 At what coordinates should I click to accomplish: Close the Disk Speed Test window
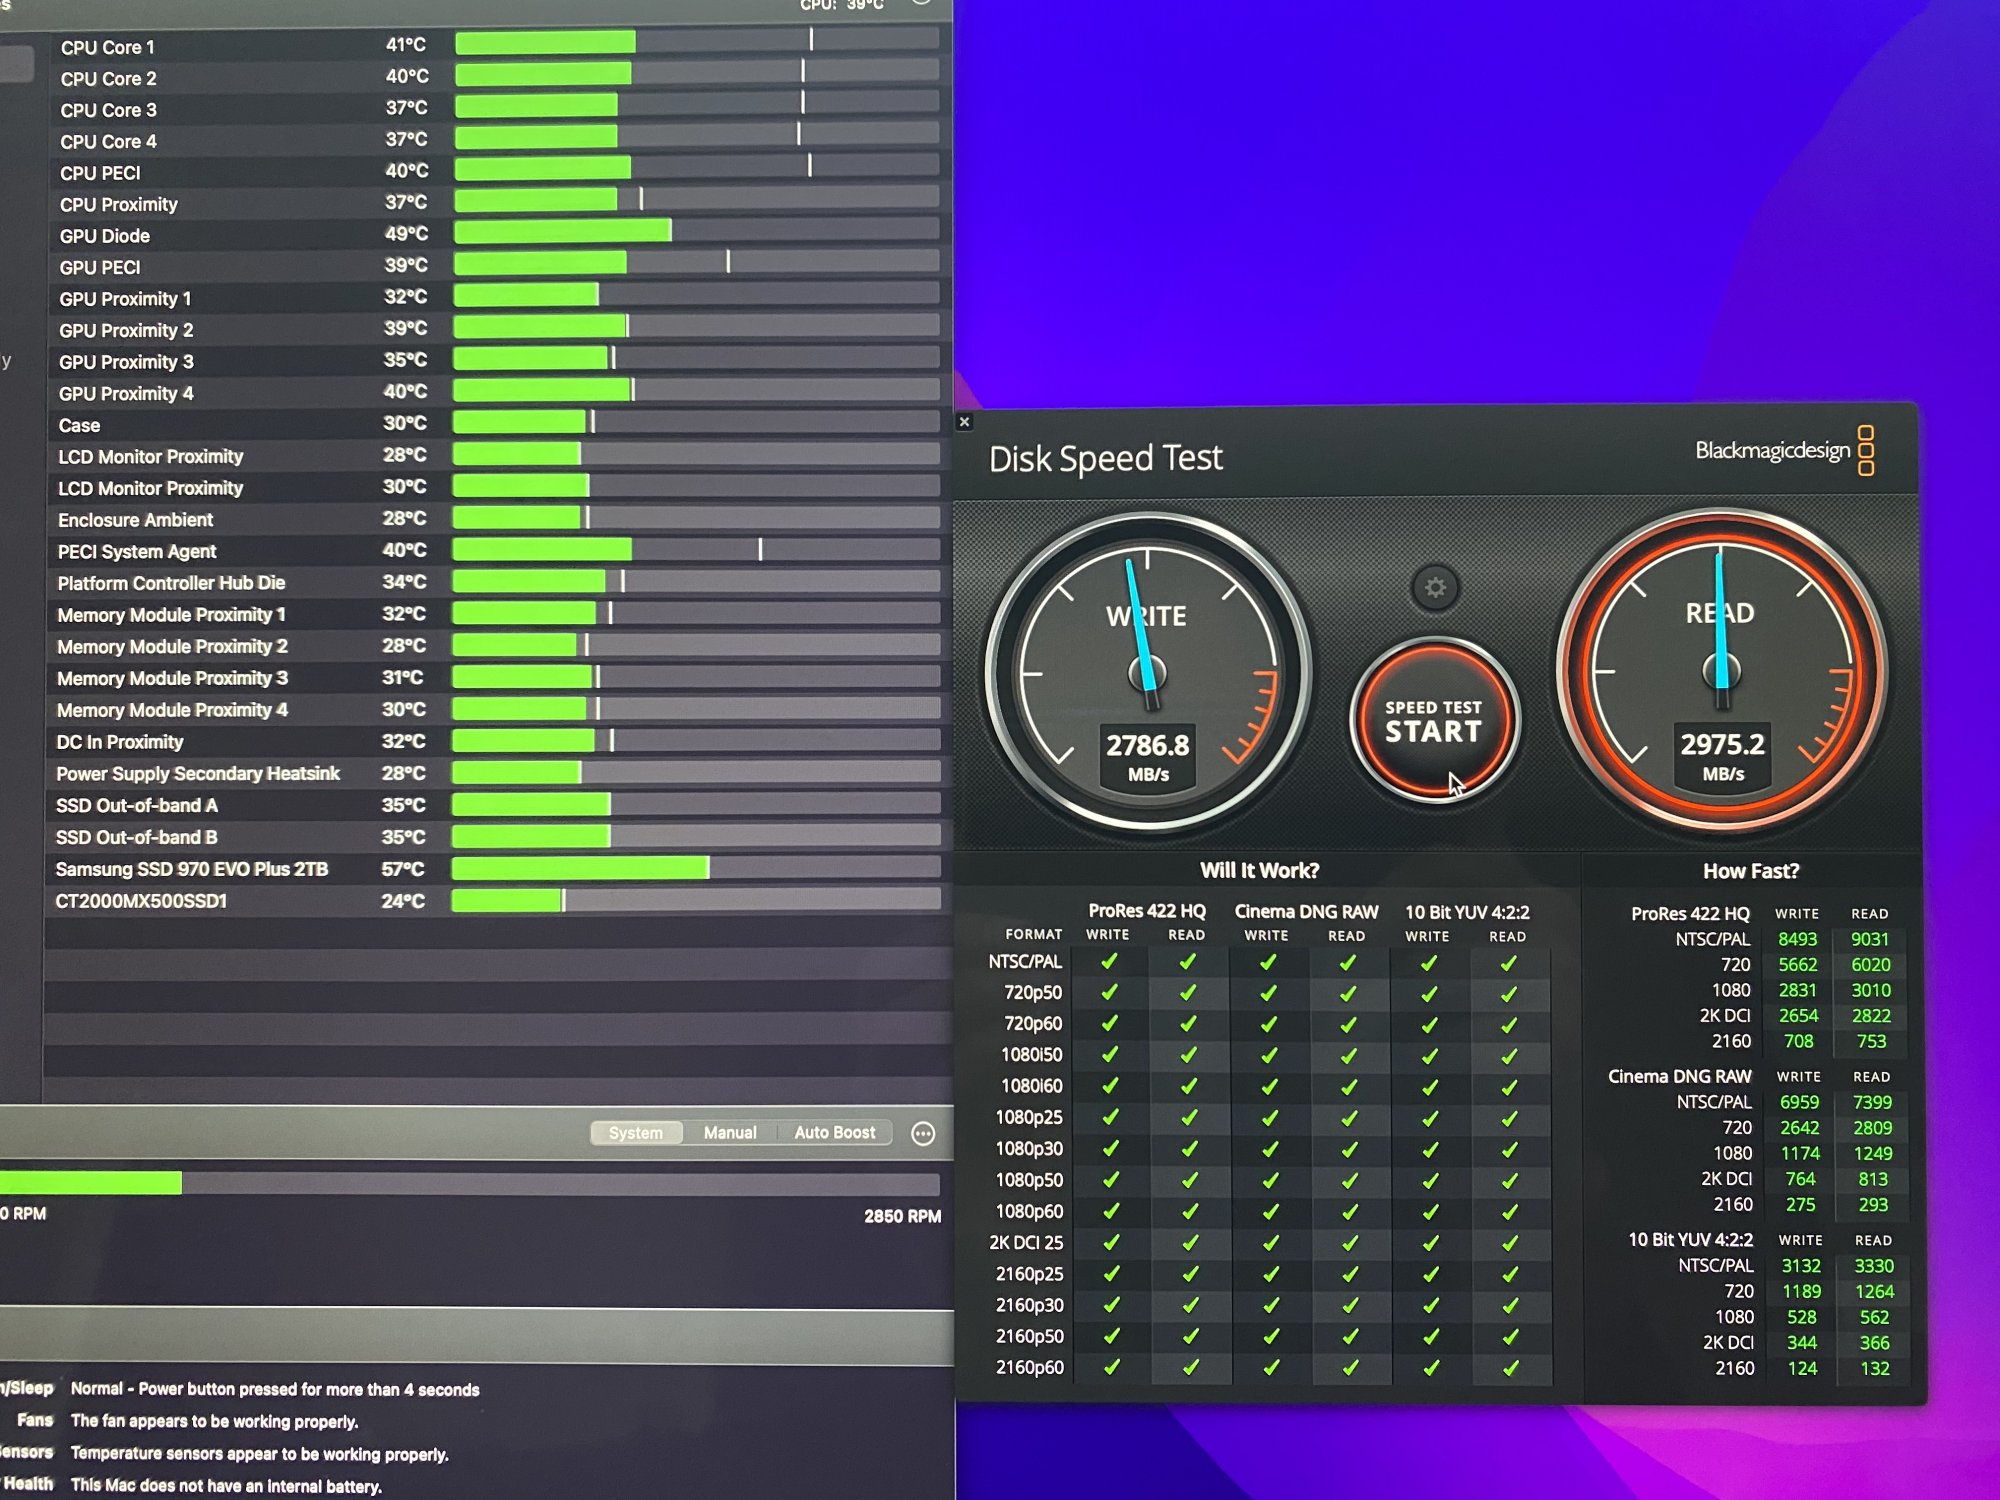(964, 422)
